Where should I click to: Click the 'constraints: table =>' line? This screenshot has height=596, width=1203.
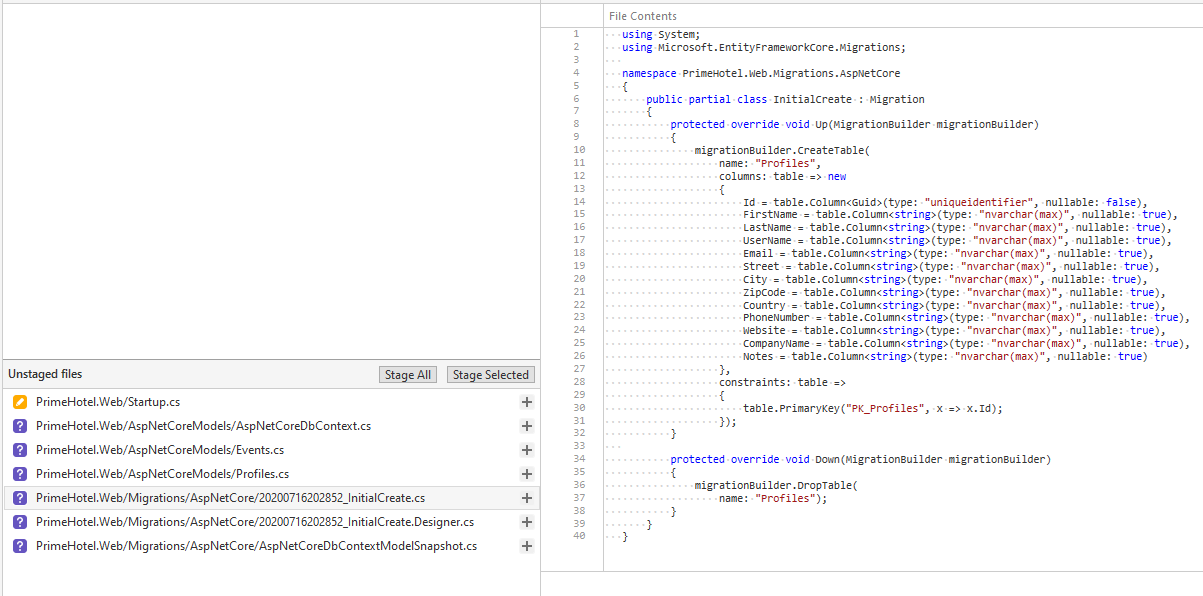point(783,382)
